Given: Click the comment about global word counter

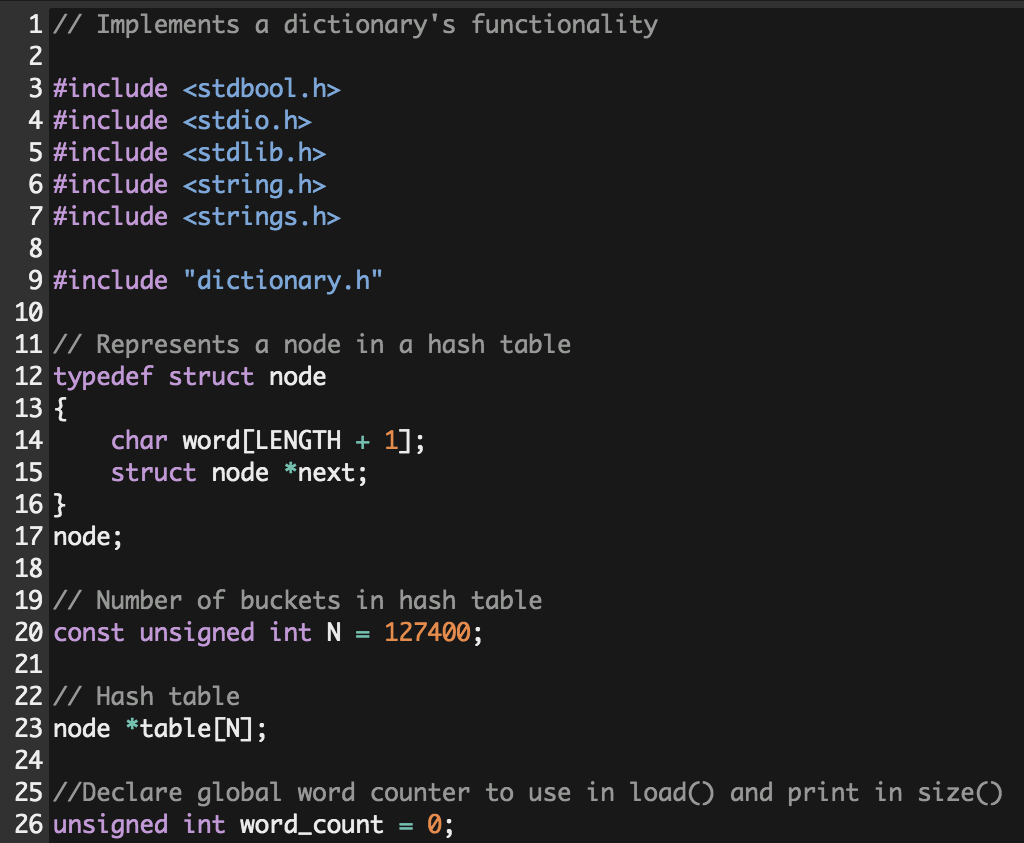Looking at the screenshot, I should coord(528,793).
